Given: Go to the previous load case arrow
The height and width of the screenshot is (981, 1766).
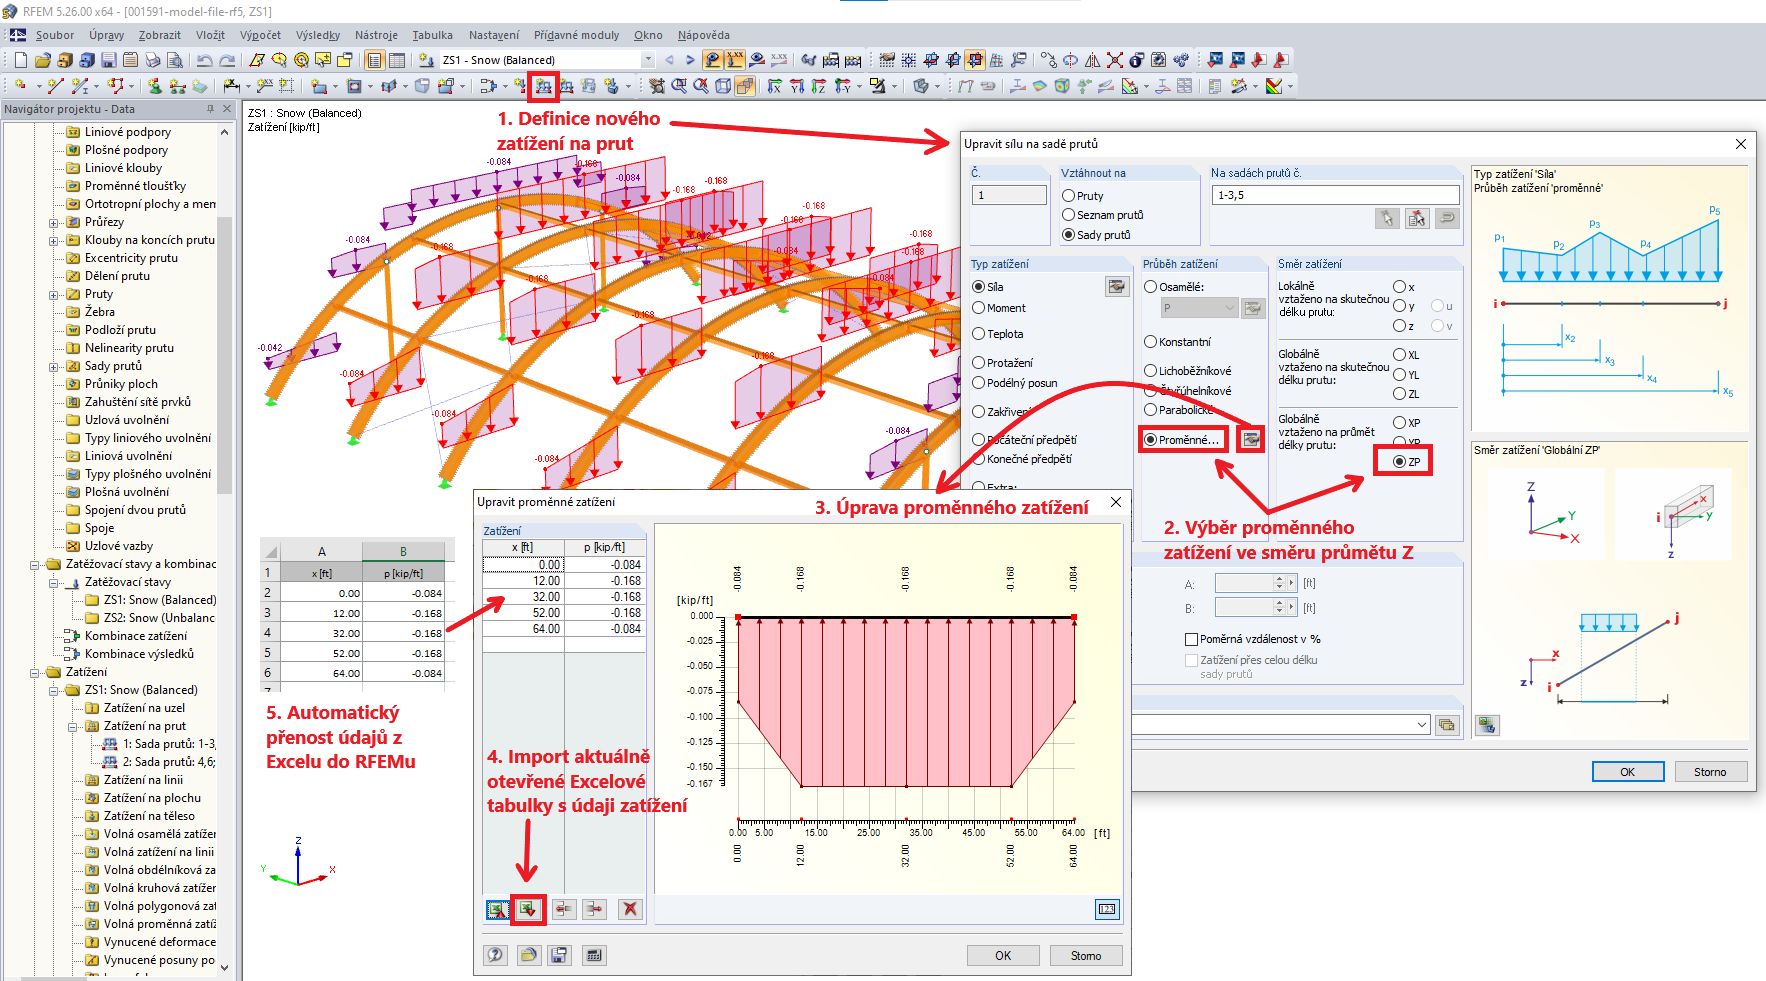Looking at the screenshot, I should click(x=669, y=60).
